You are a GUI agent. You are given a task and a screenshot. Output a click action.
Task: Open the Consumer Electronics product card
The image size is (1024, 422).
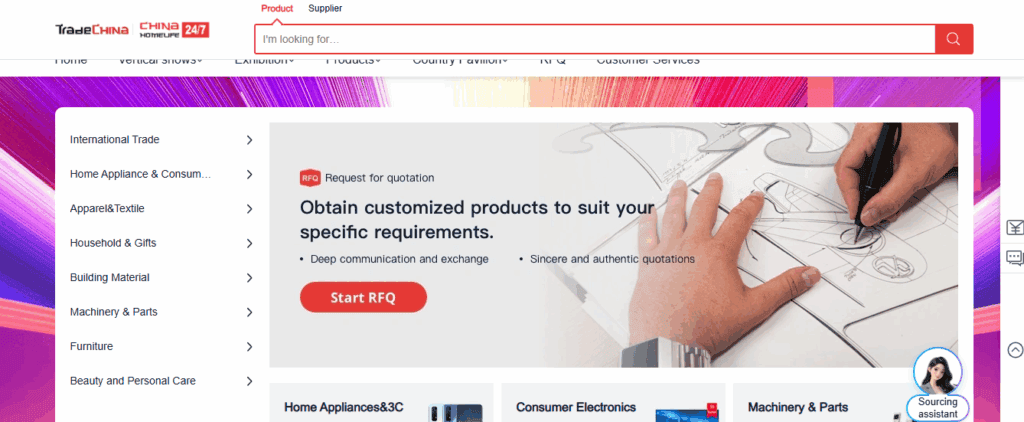[x=613, y=402]
